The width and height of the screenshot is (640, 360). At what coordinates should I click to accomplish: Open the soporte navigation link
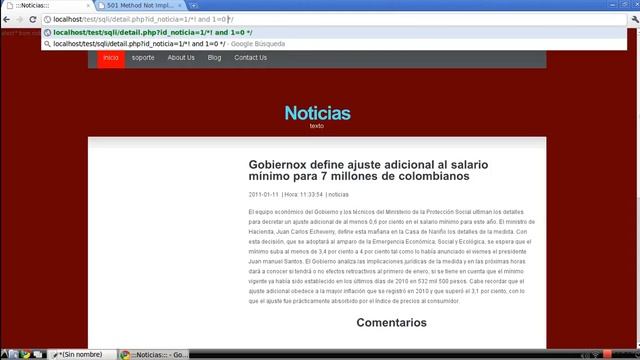[143, 58]
